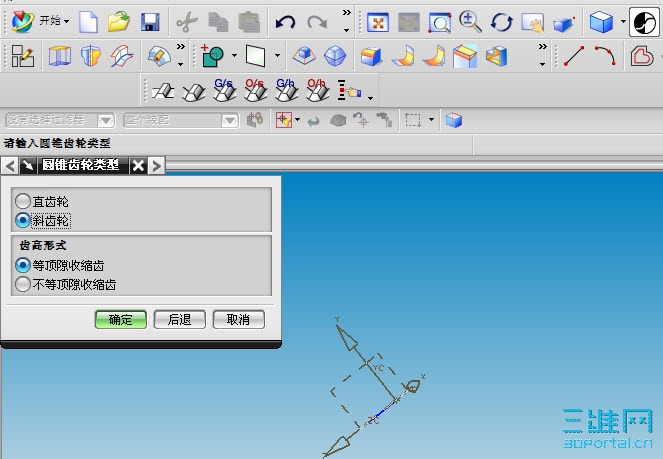Open the 整个装配 scope dropdown

click(x=230, y=121)
